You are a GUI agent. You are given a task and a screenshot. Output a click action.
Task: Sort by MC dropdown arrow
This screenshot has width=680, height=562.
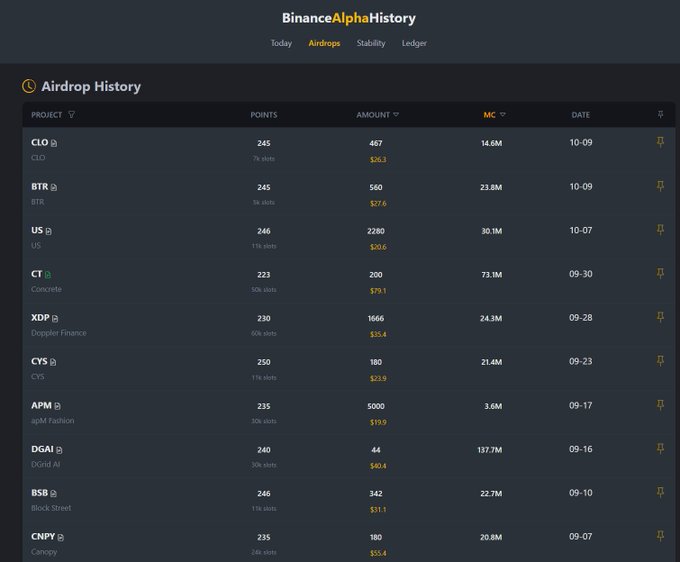point(503,114)
